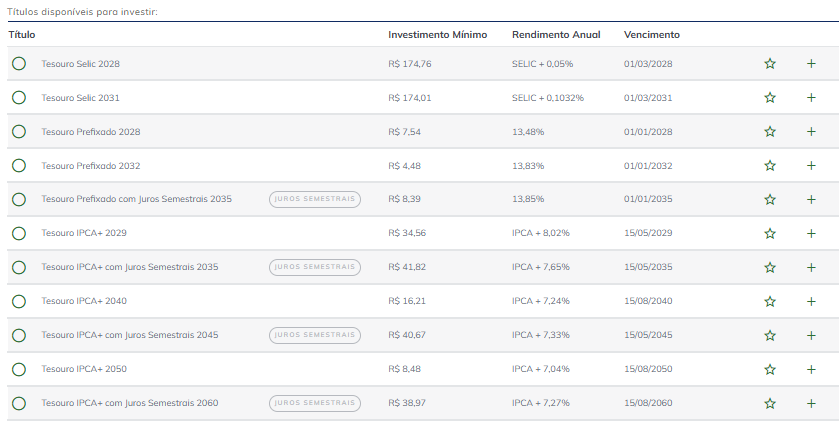Star Tesouro Prefixado com Juros Semestrais 2035
Viewport: 839px width, 425px height.
point(770,200)
